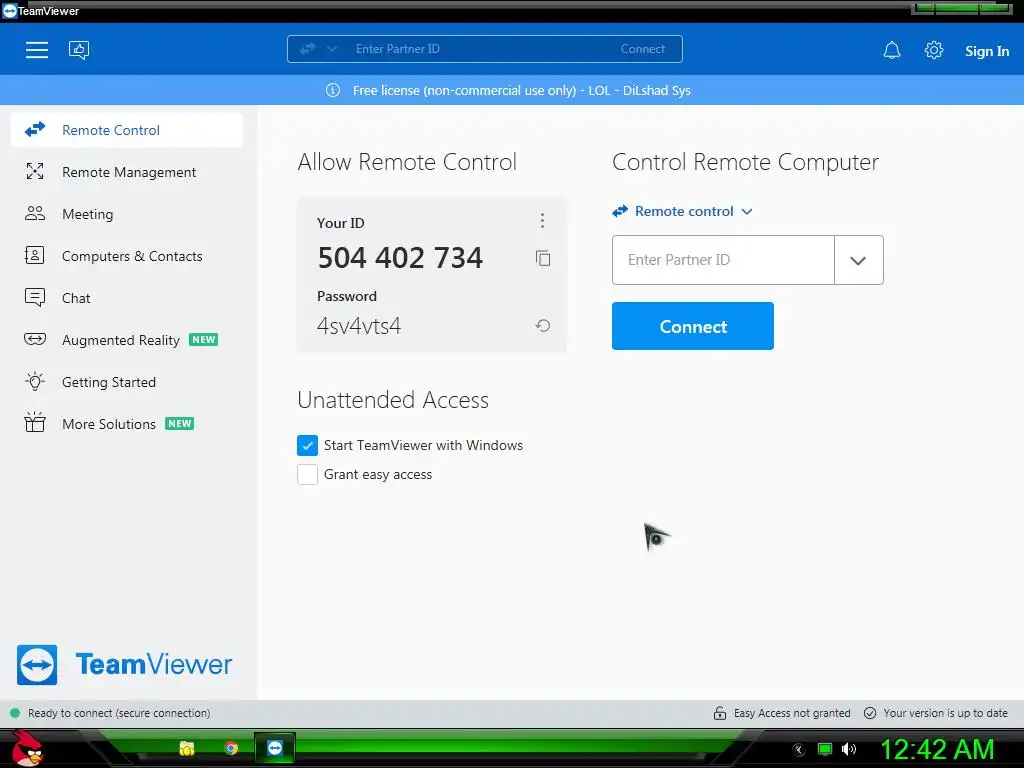Click the 12:42 AM clock
Image resolution: width=1024 pixels, height=768 pixels.
coord(937,749)
